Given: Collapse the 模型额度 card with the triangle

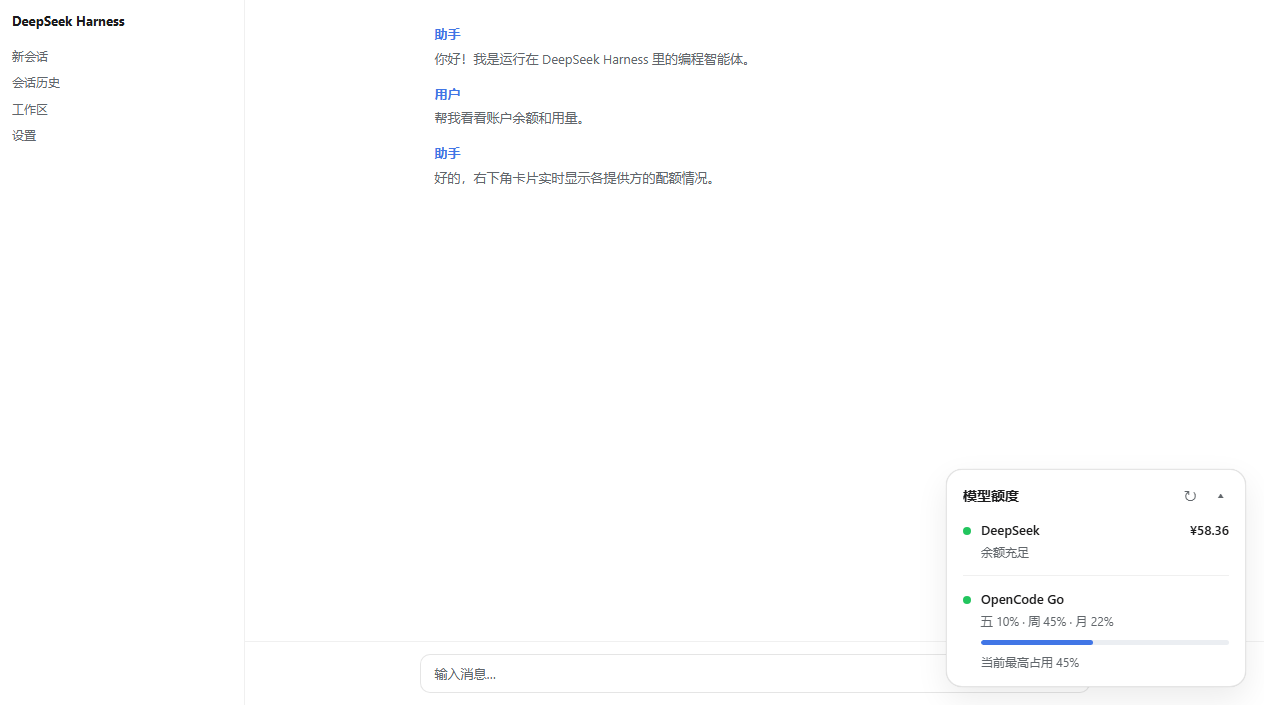Looking at the screenshot, I should click(1220, 496).
